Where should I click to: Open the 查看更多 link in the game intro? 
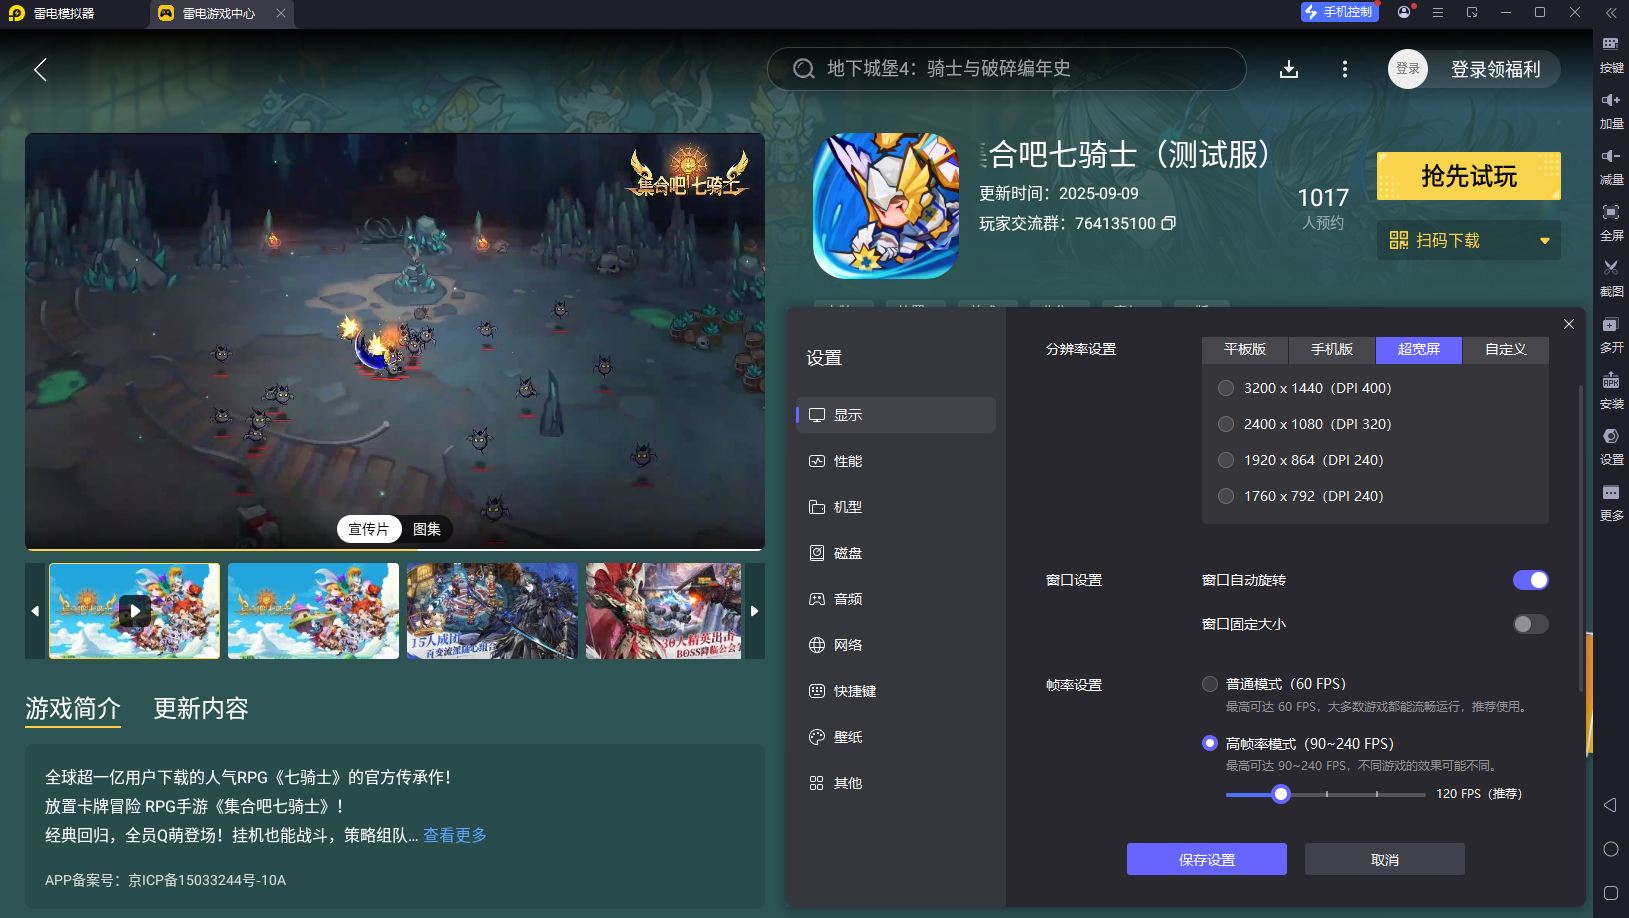(455, 835)
